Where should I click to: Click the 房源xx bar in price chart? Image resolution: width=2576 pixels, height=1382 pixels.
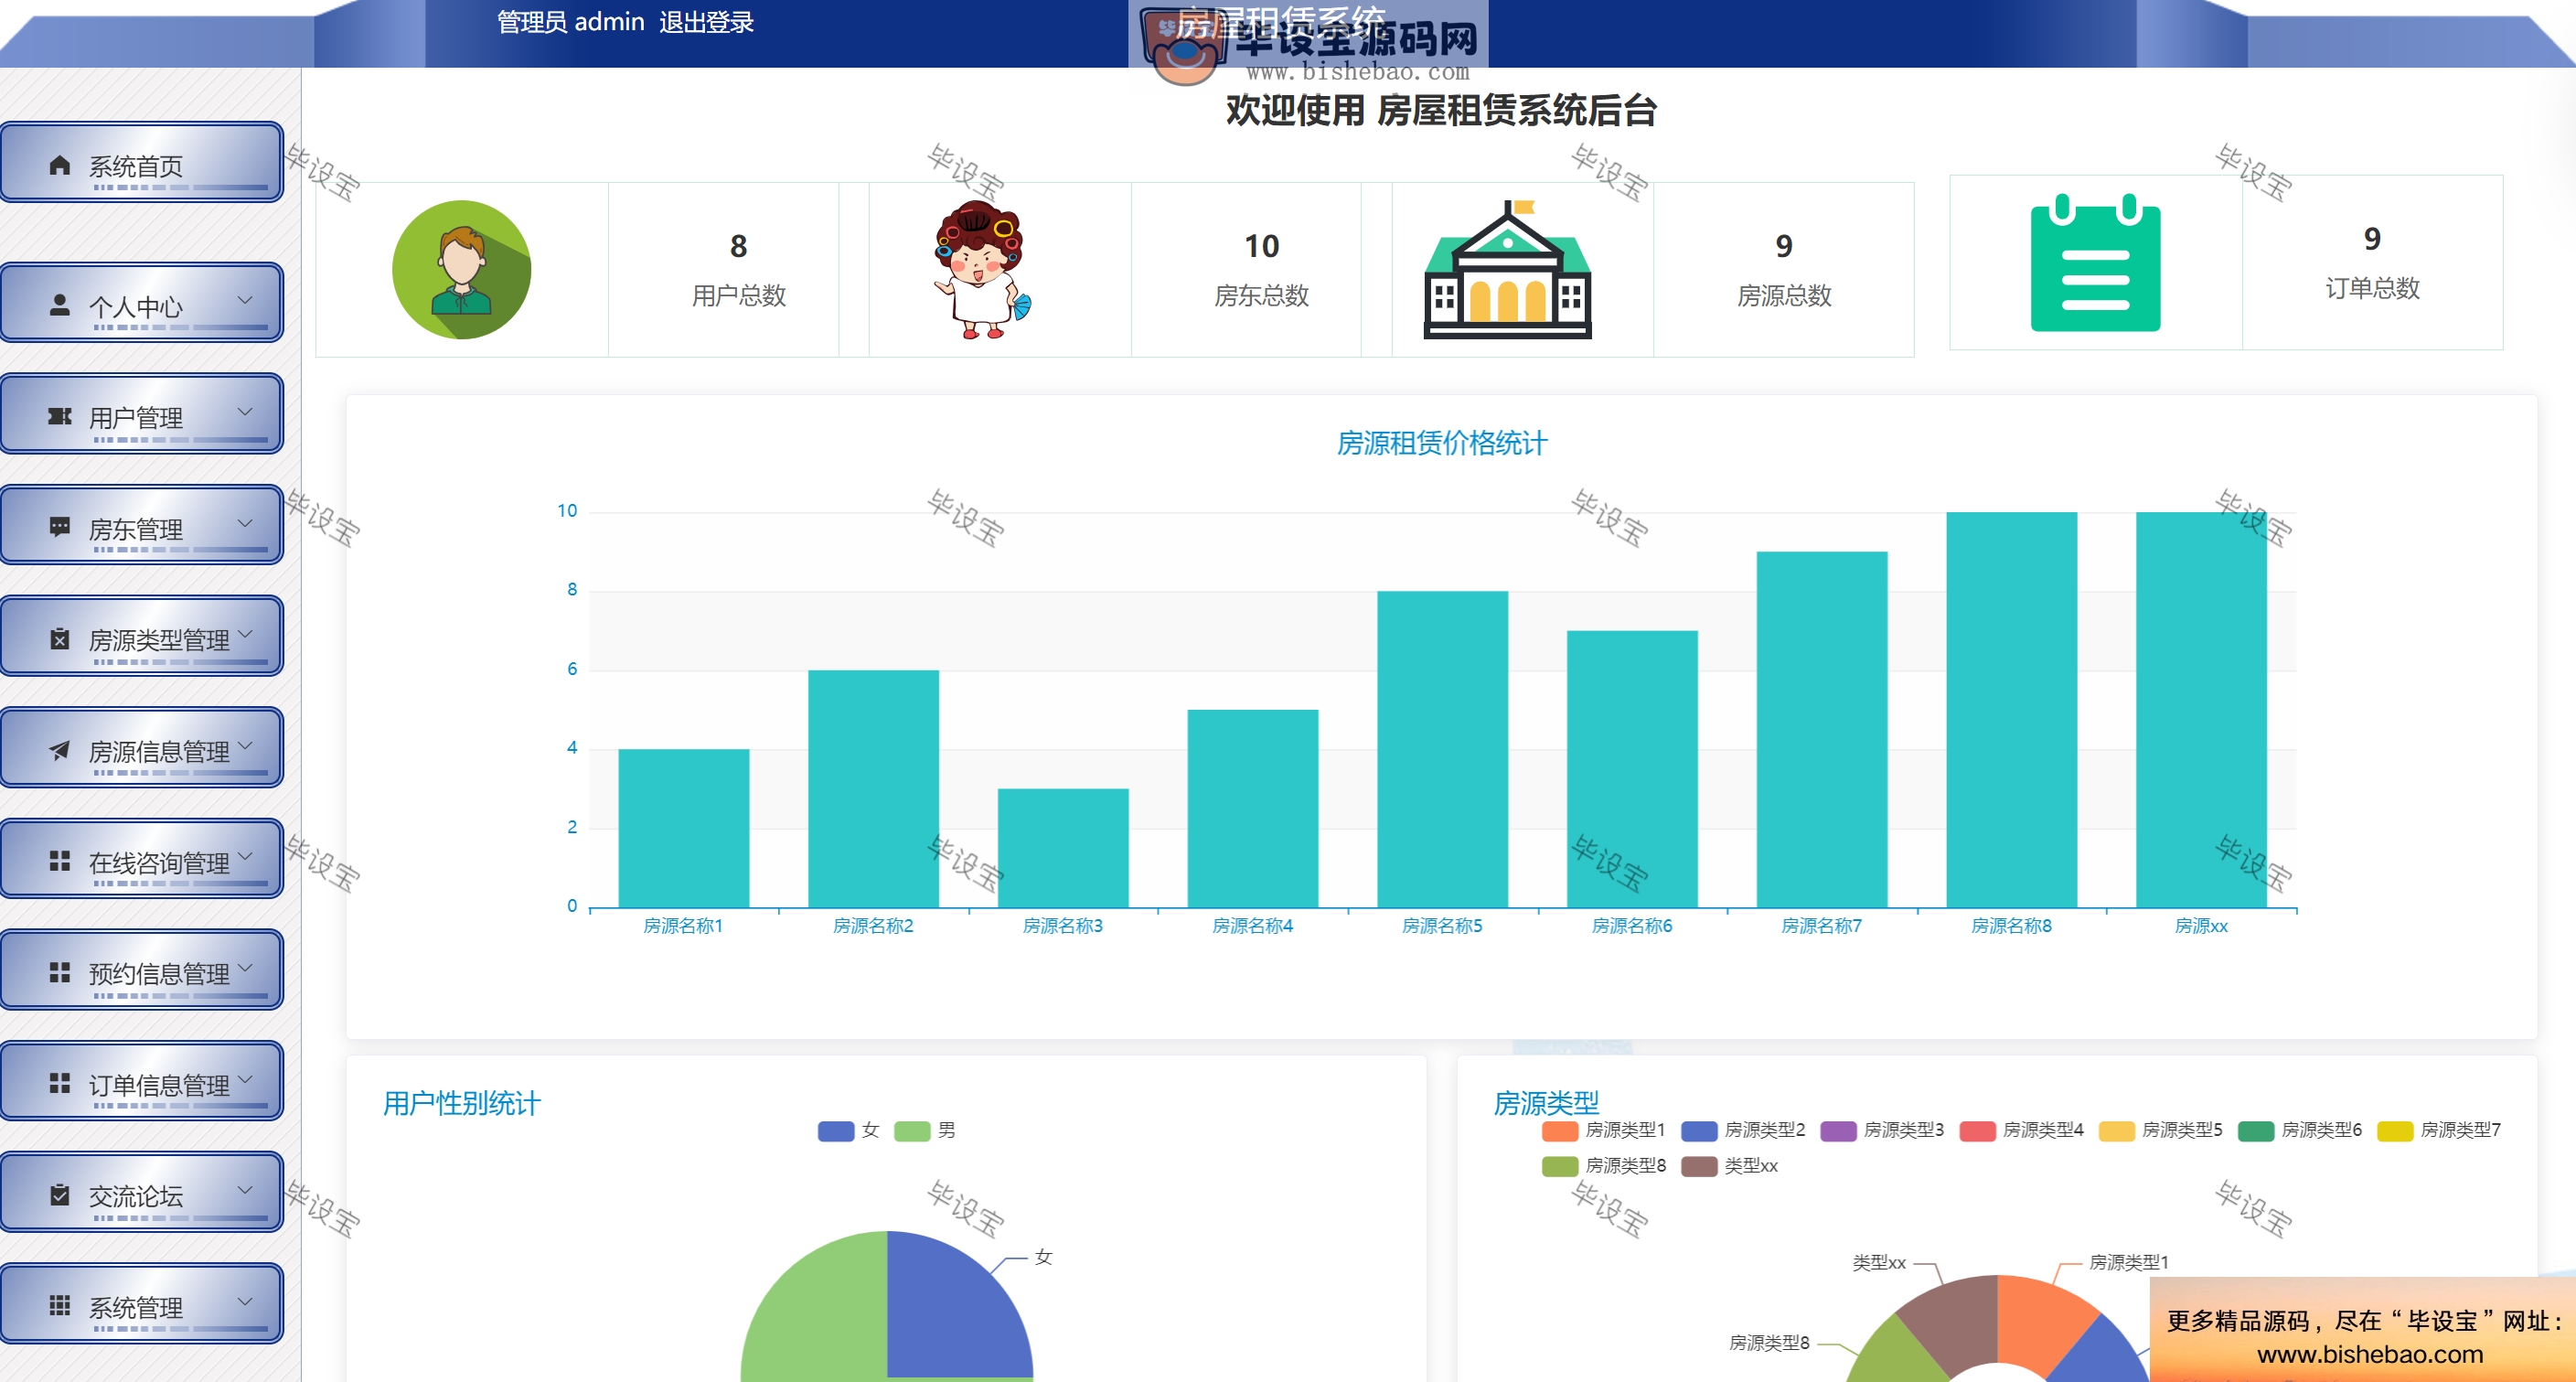[2201, 710]
